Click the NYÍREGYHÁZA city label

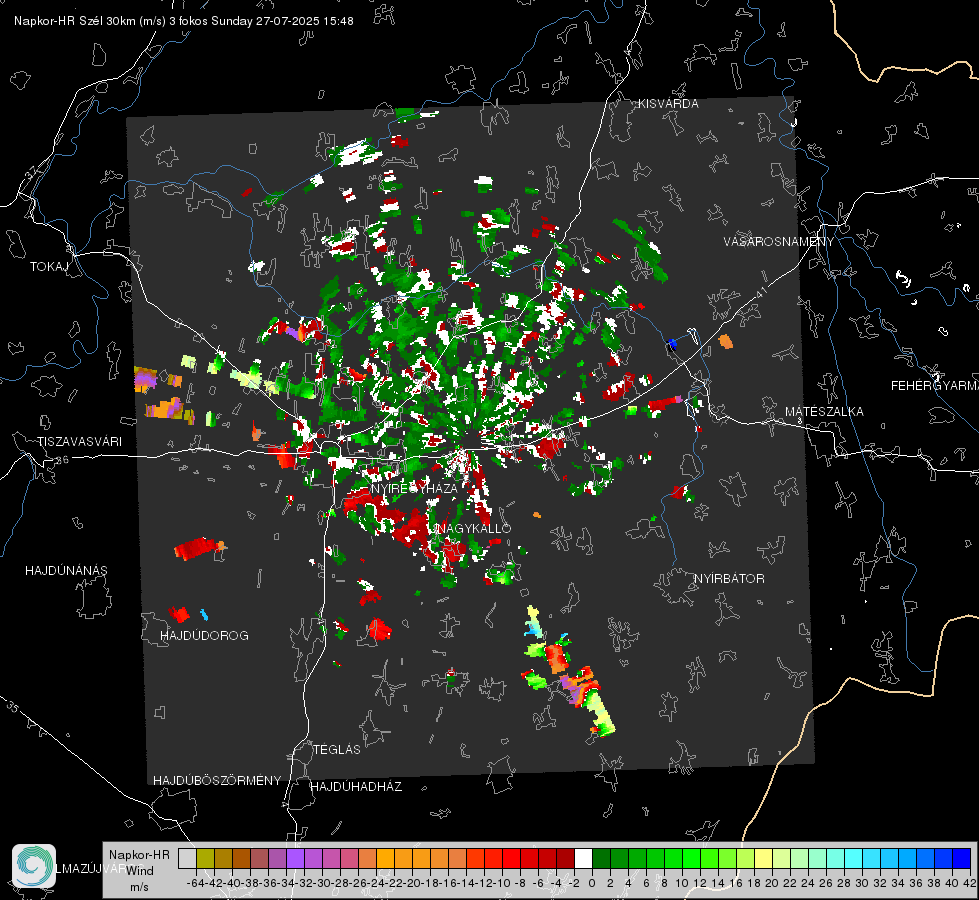(413, 488)
